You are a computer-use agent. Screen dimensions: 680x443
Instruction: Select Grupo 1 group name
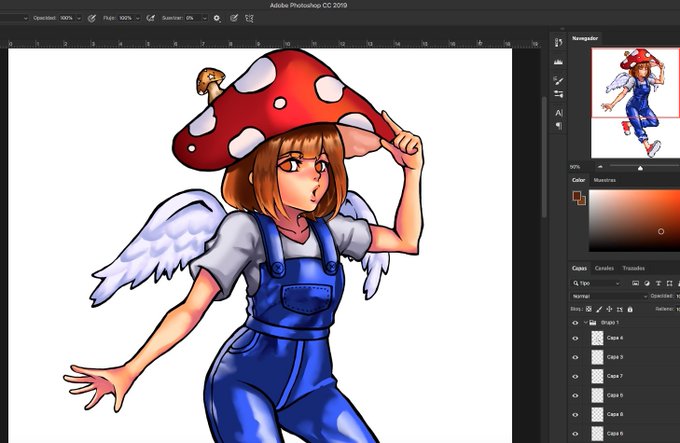[x=610, y=322]
